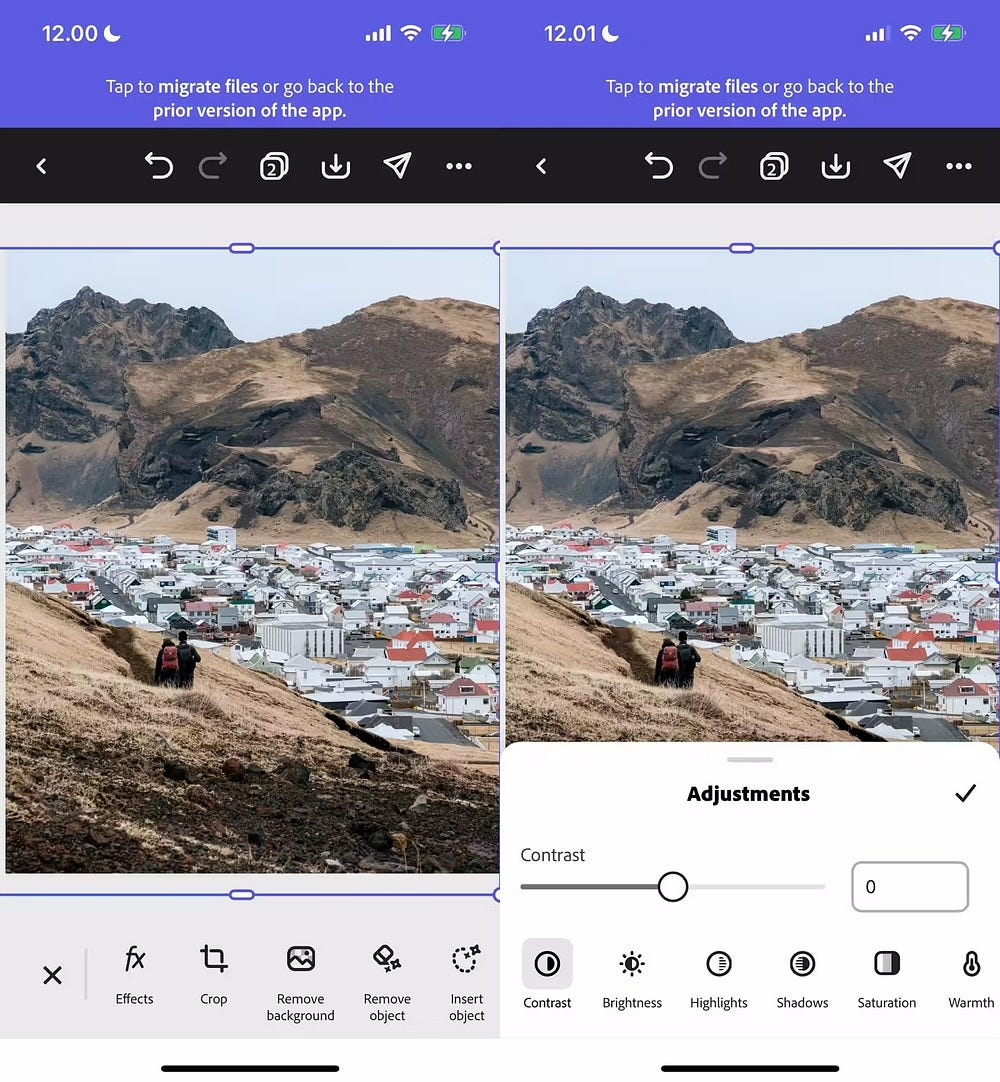Click the Contrast slider handle

pyautogui.click(x=673, y=886)
